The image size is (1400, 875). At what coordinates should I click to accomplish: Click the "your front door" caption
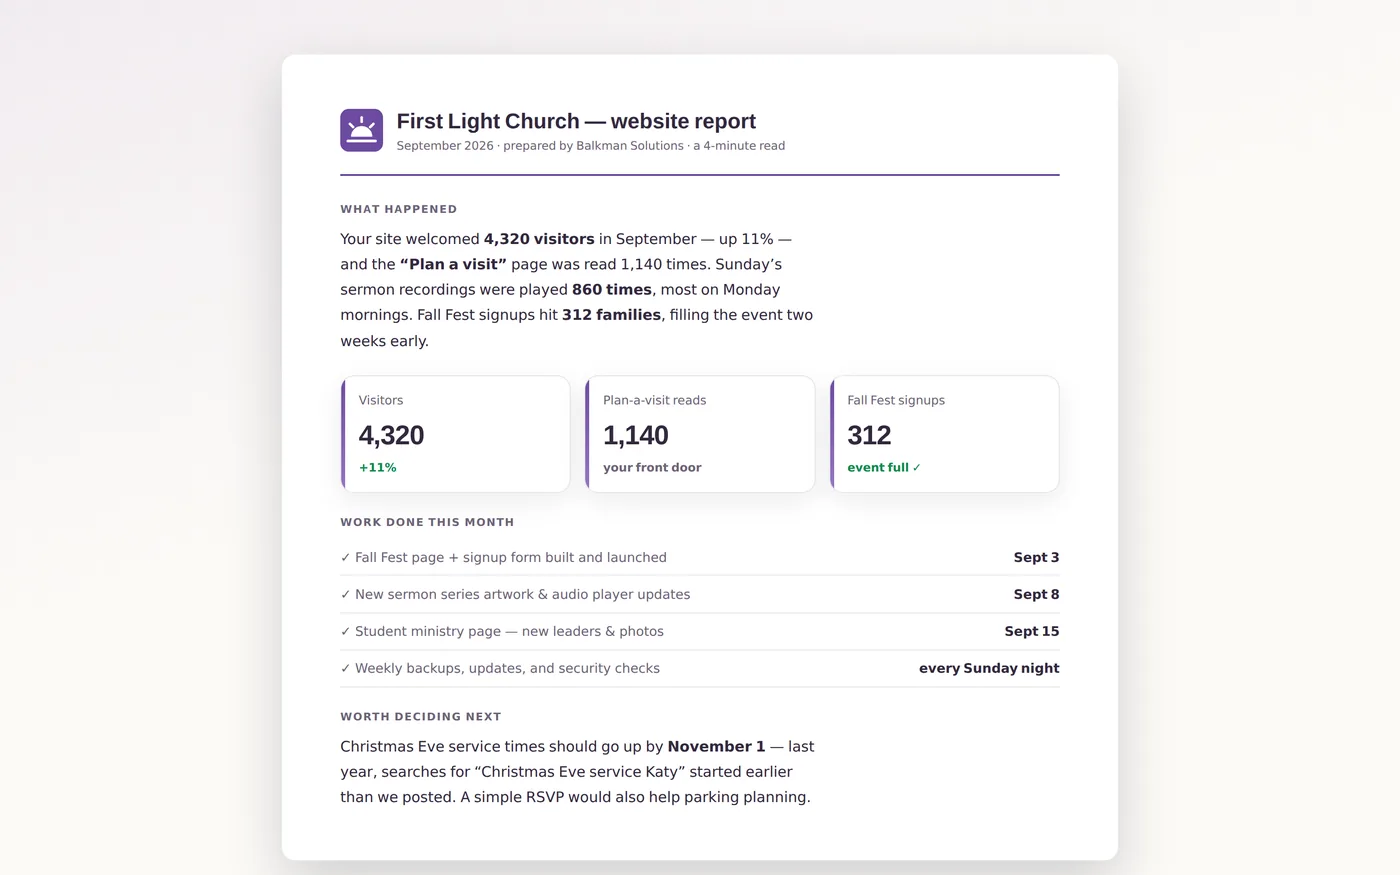(652, 467)
